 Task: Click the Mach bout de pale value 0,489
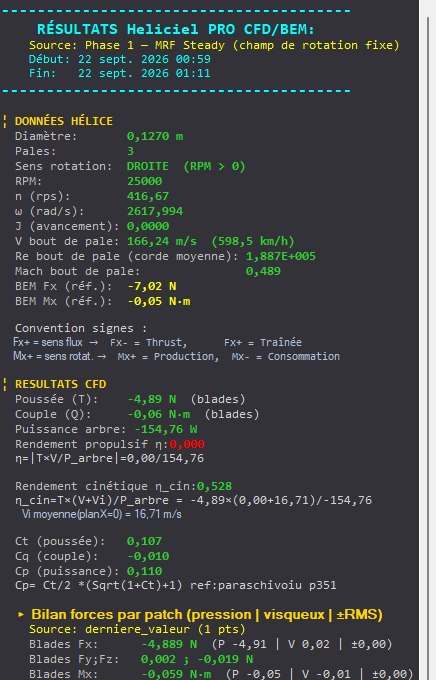coord(263,271)
